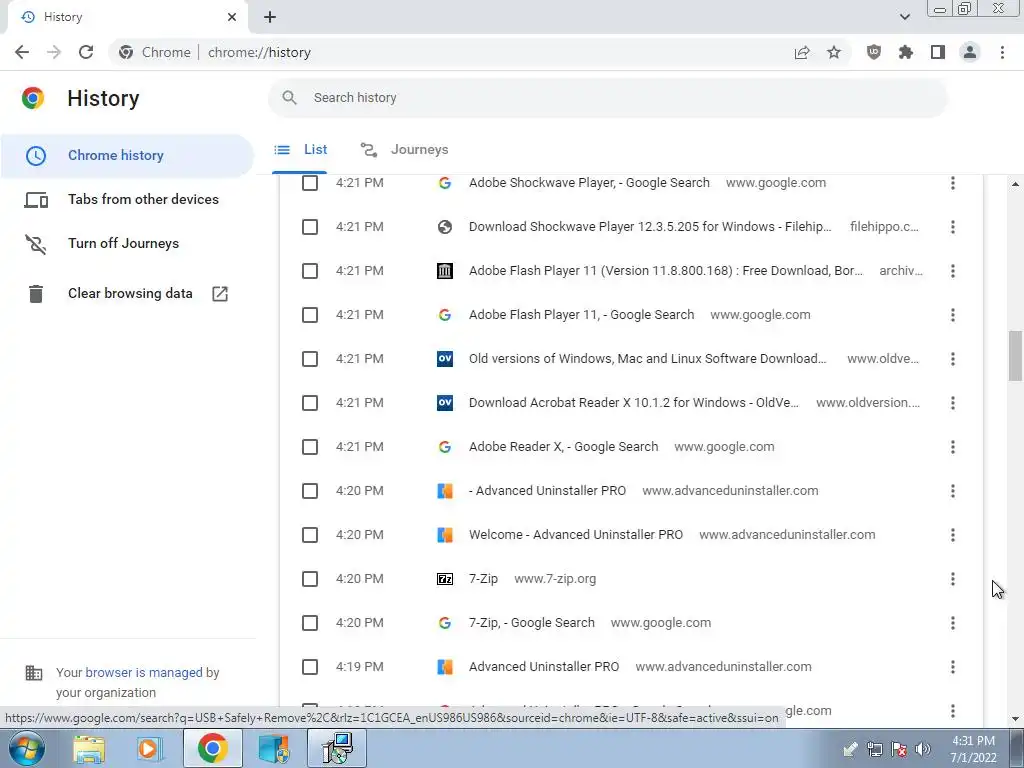Screen dimensions: 1024x768
Task: Click the history list scrollbar thumb
Action: pyautogui.click(x=1015, y=355)
